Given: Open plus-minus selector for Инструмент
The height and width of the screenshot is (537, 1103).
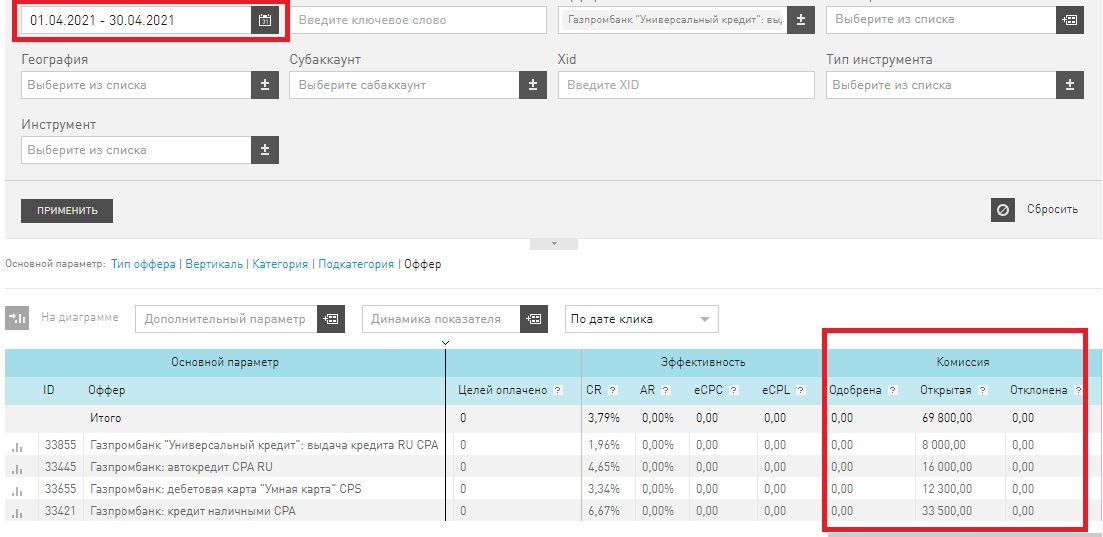Looking at the screenshot, I should 265,150.
